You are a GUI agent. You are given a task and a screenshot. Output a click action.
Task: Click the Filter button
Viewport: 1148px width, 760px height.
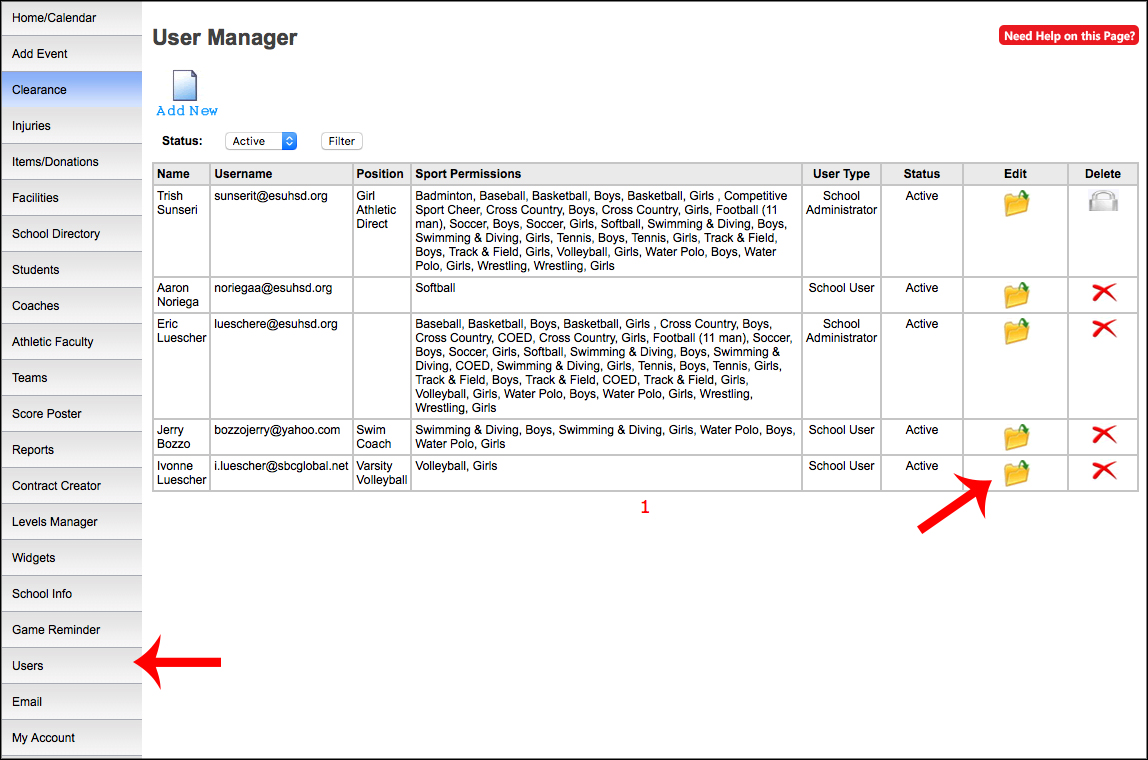[x=342, y=141]
